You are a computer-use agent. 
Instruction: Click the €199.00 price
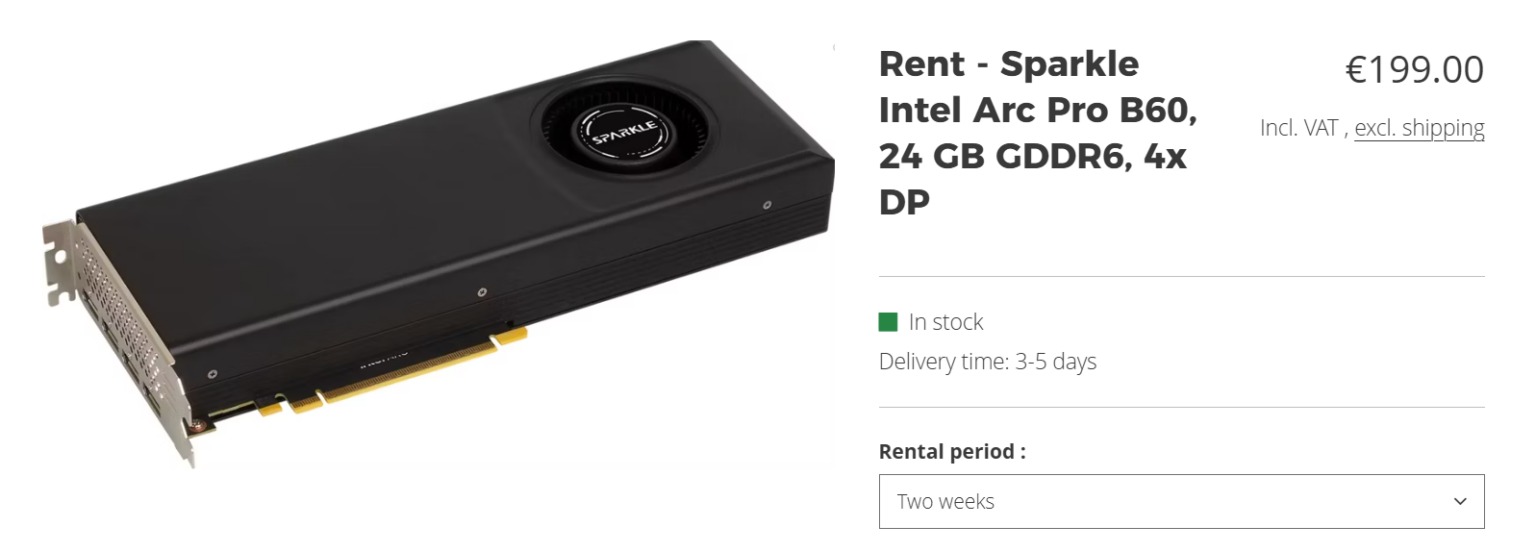coord(1414,70)
